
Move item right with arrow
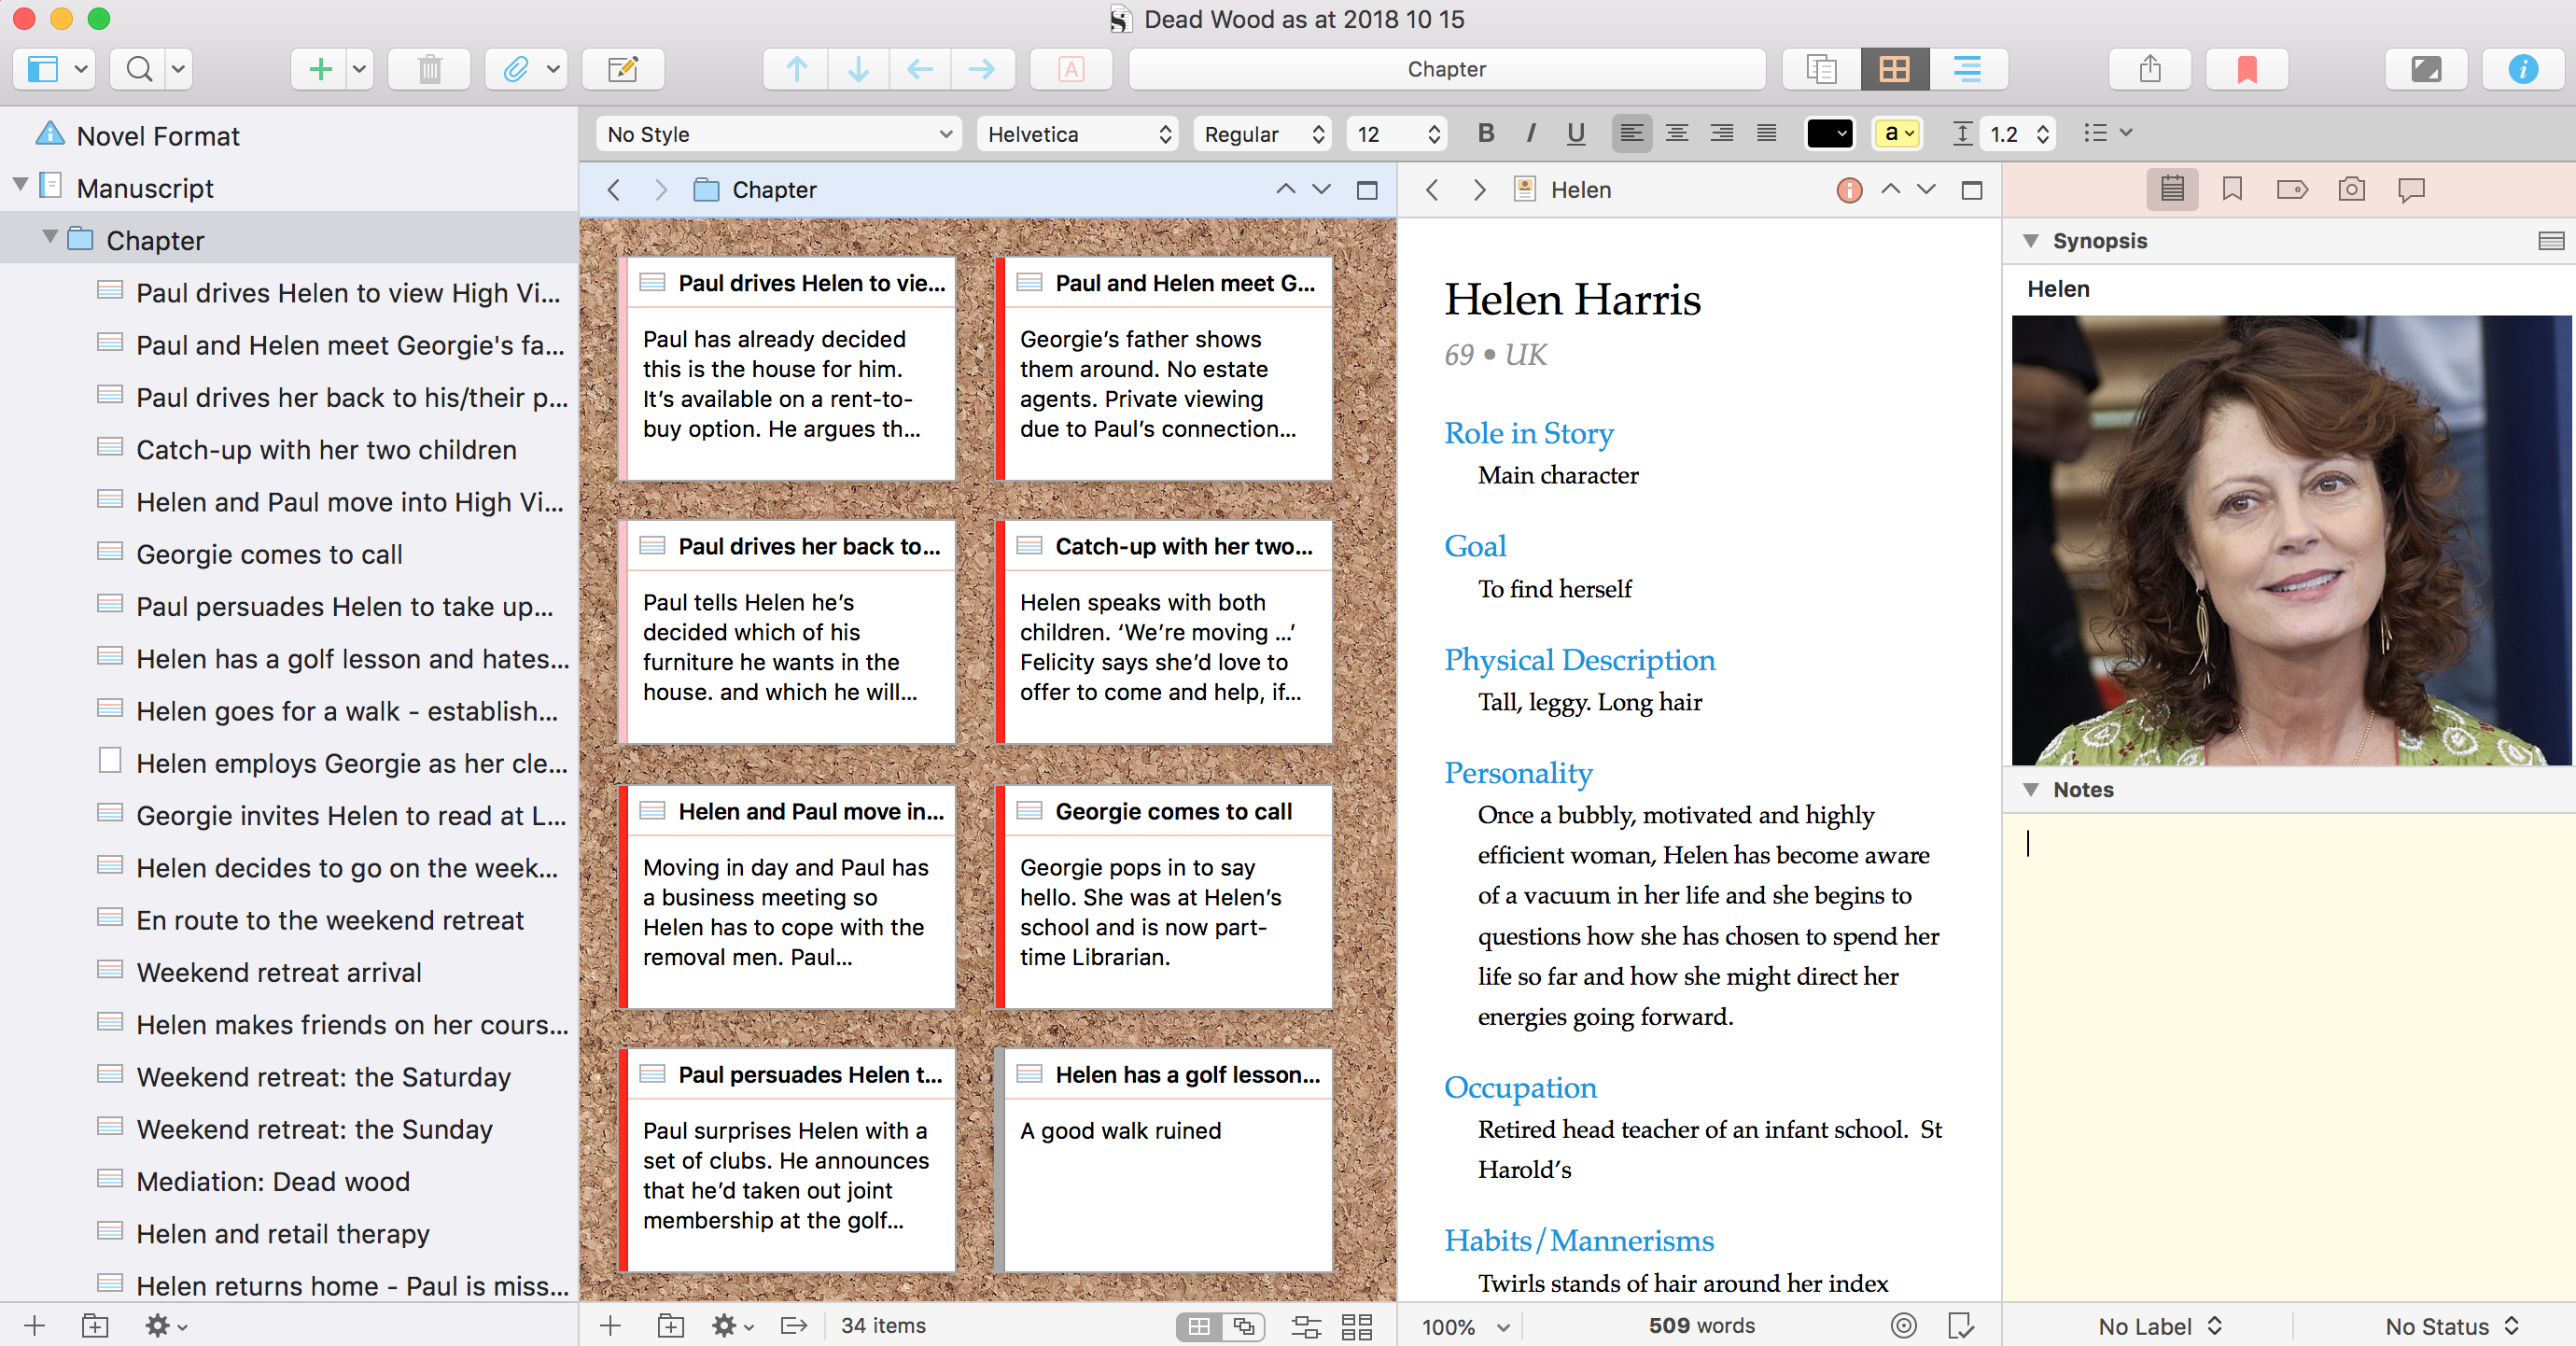982,69
